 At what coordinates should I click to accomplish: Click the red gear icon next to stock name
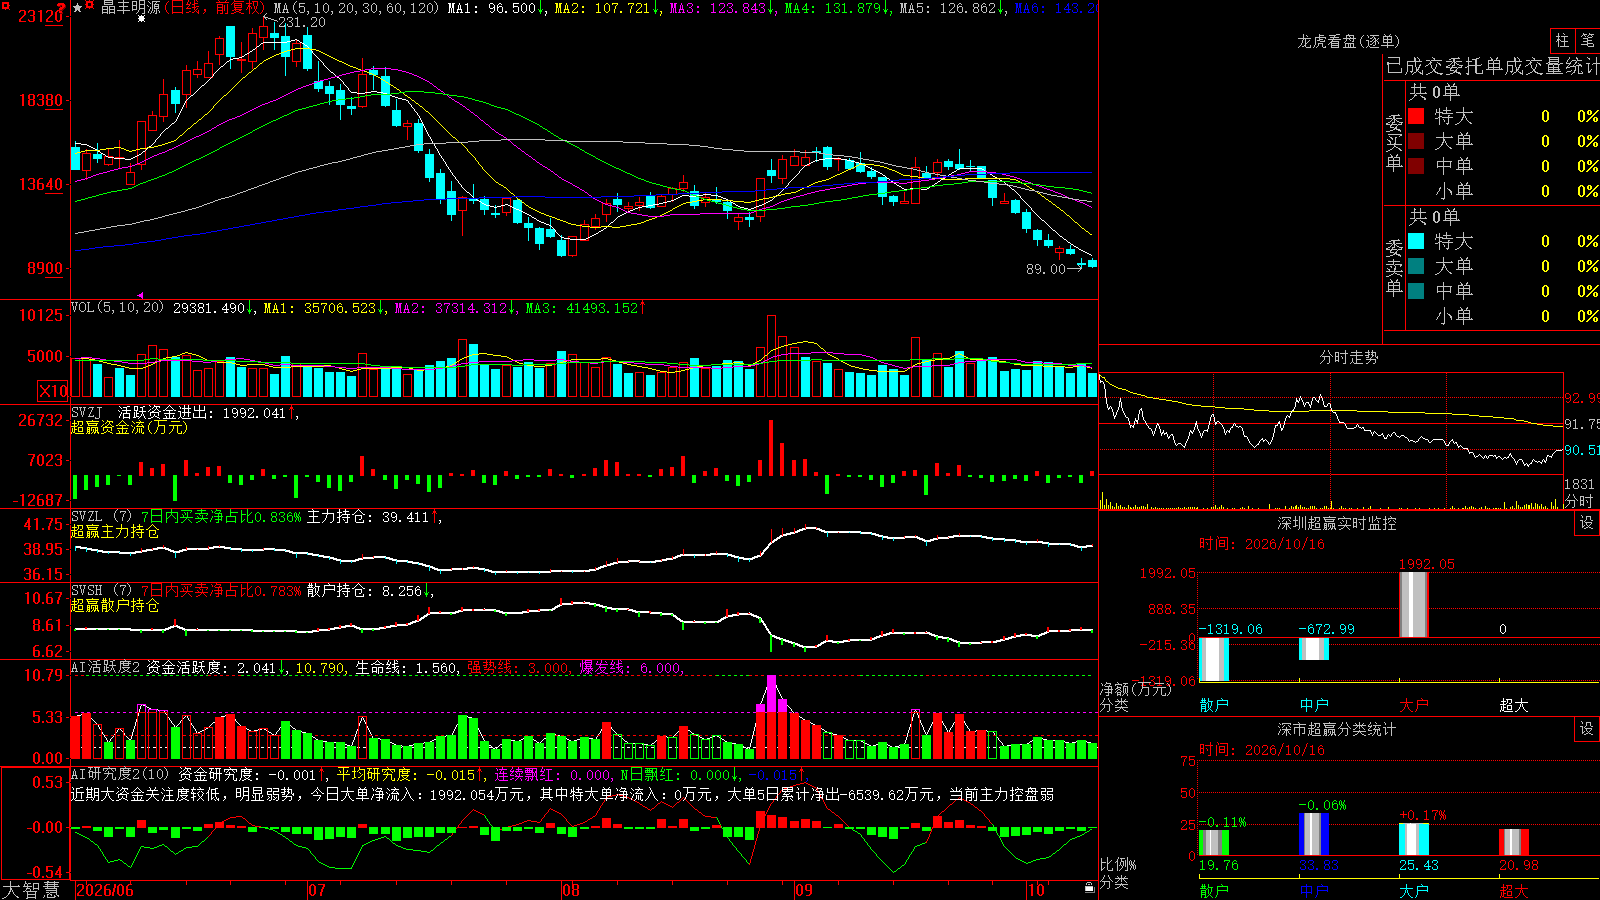(x=90, y=6)
